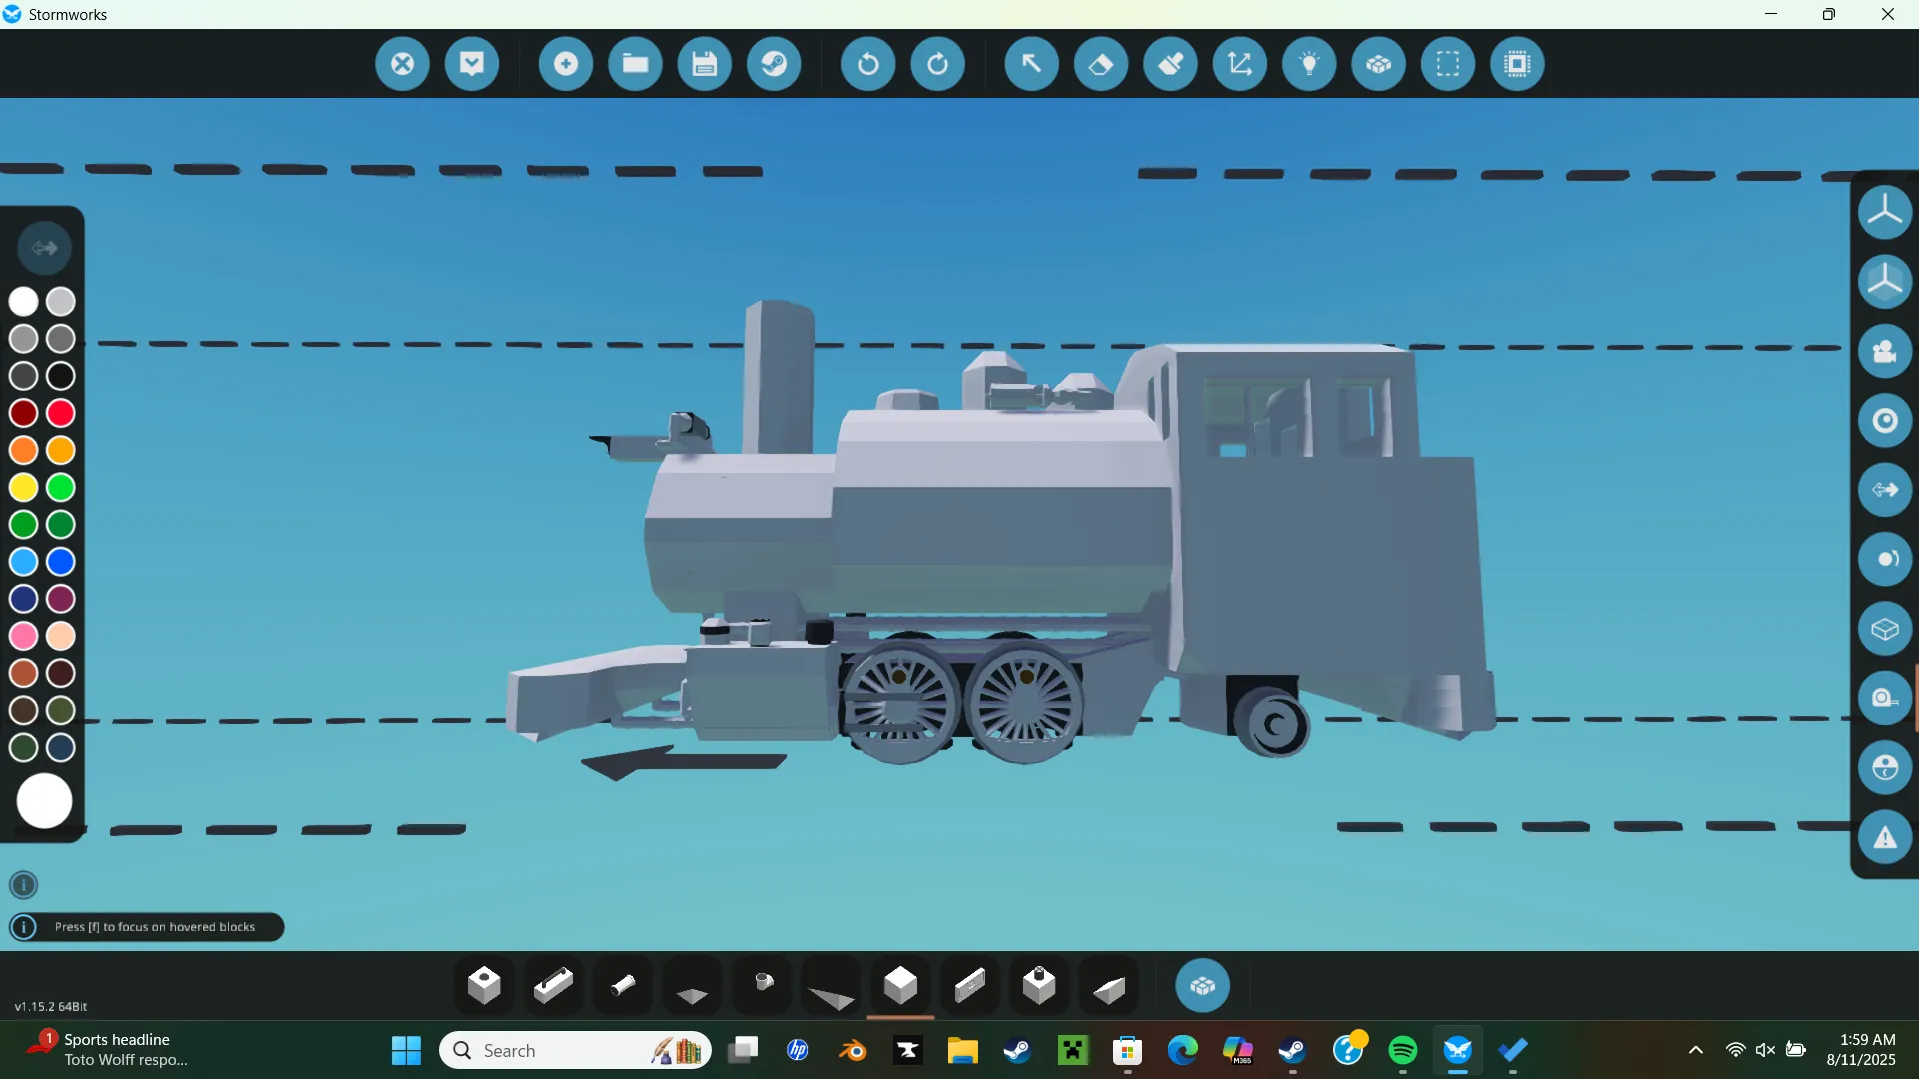This screenshot has width=1919, height=1079.
Task: Select the paint brush tool
Action: pyautogui.click(x=1170, y=64)
